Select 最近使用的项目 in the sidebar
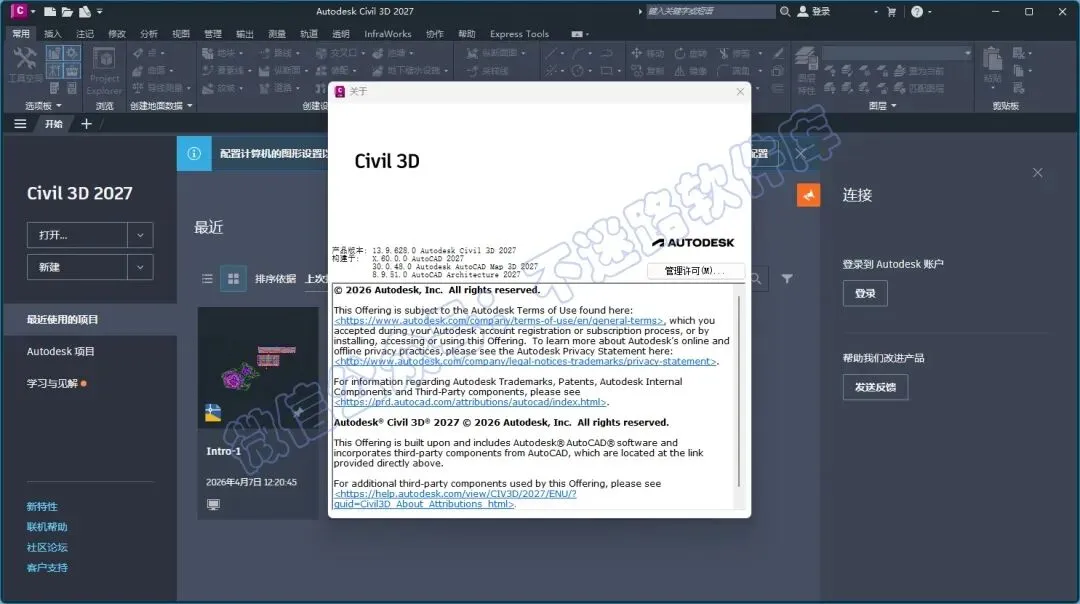The image size is (1080, 604). coord(90,320)
